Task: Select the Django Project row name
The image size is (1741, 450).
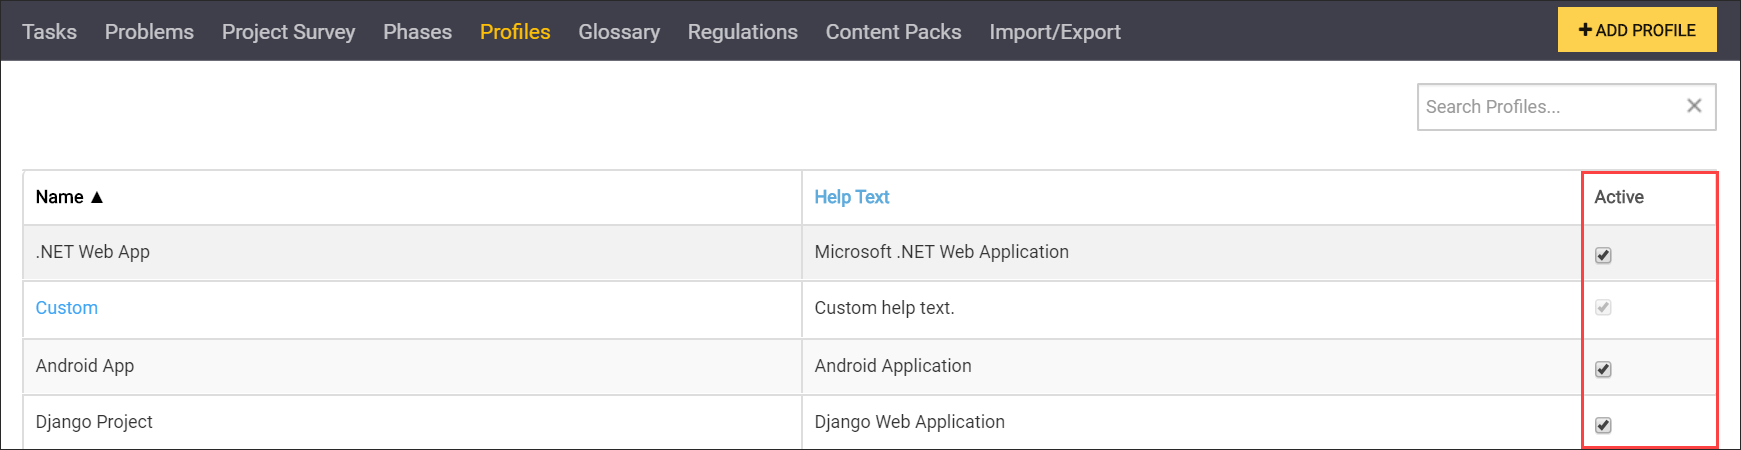Action: 94,422
